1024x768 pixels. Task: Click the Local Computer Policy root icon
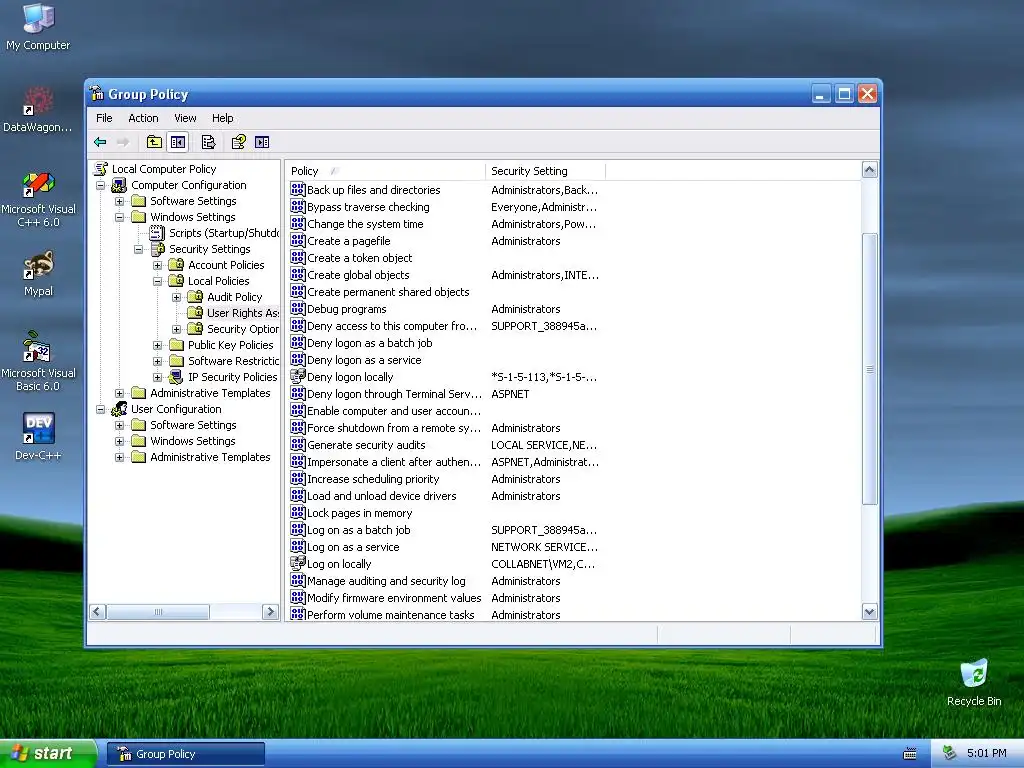point(101,169)
